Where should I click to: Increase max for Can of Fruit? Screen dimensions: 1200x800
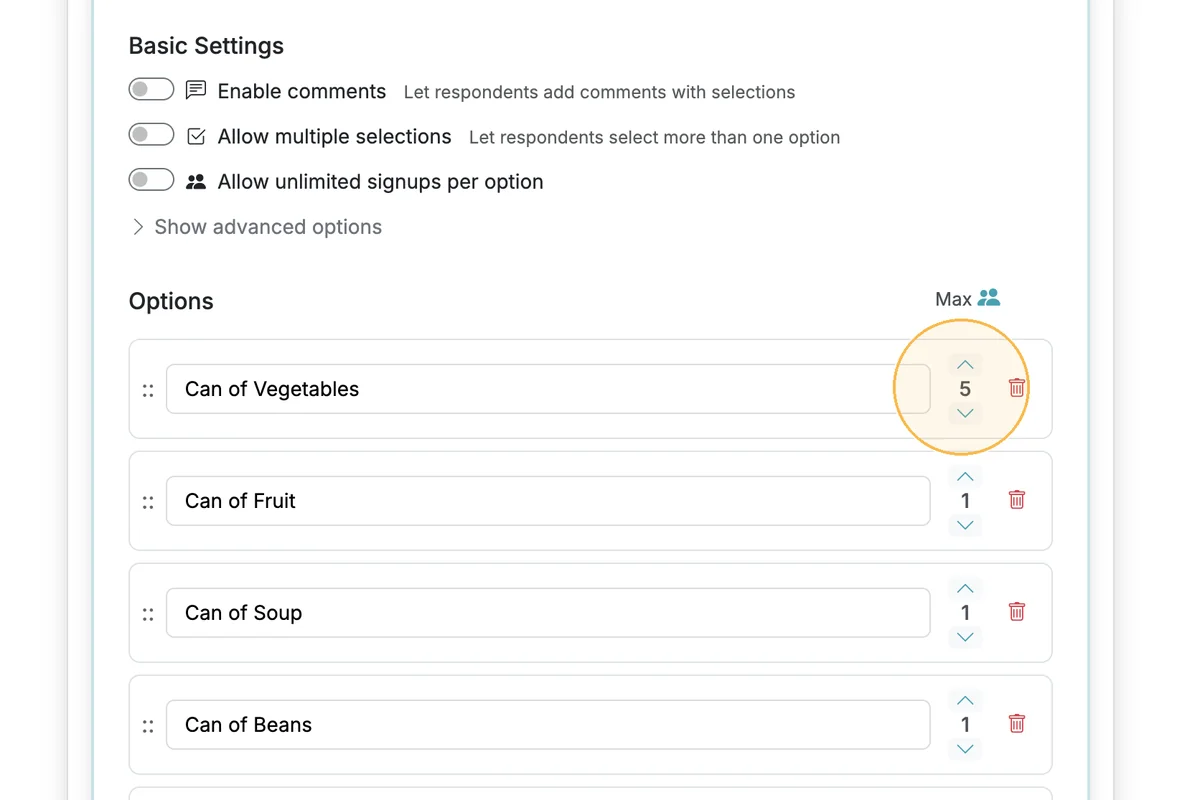pos(965,477)
